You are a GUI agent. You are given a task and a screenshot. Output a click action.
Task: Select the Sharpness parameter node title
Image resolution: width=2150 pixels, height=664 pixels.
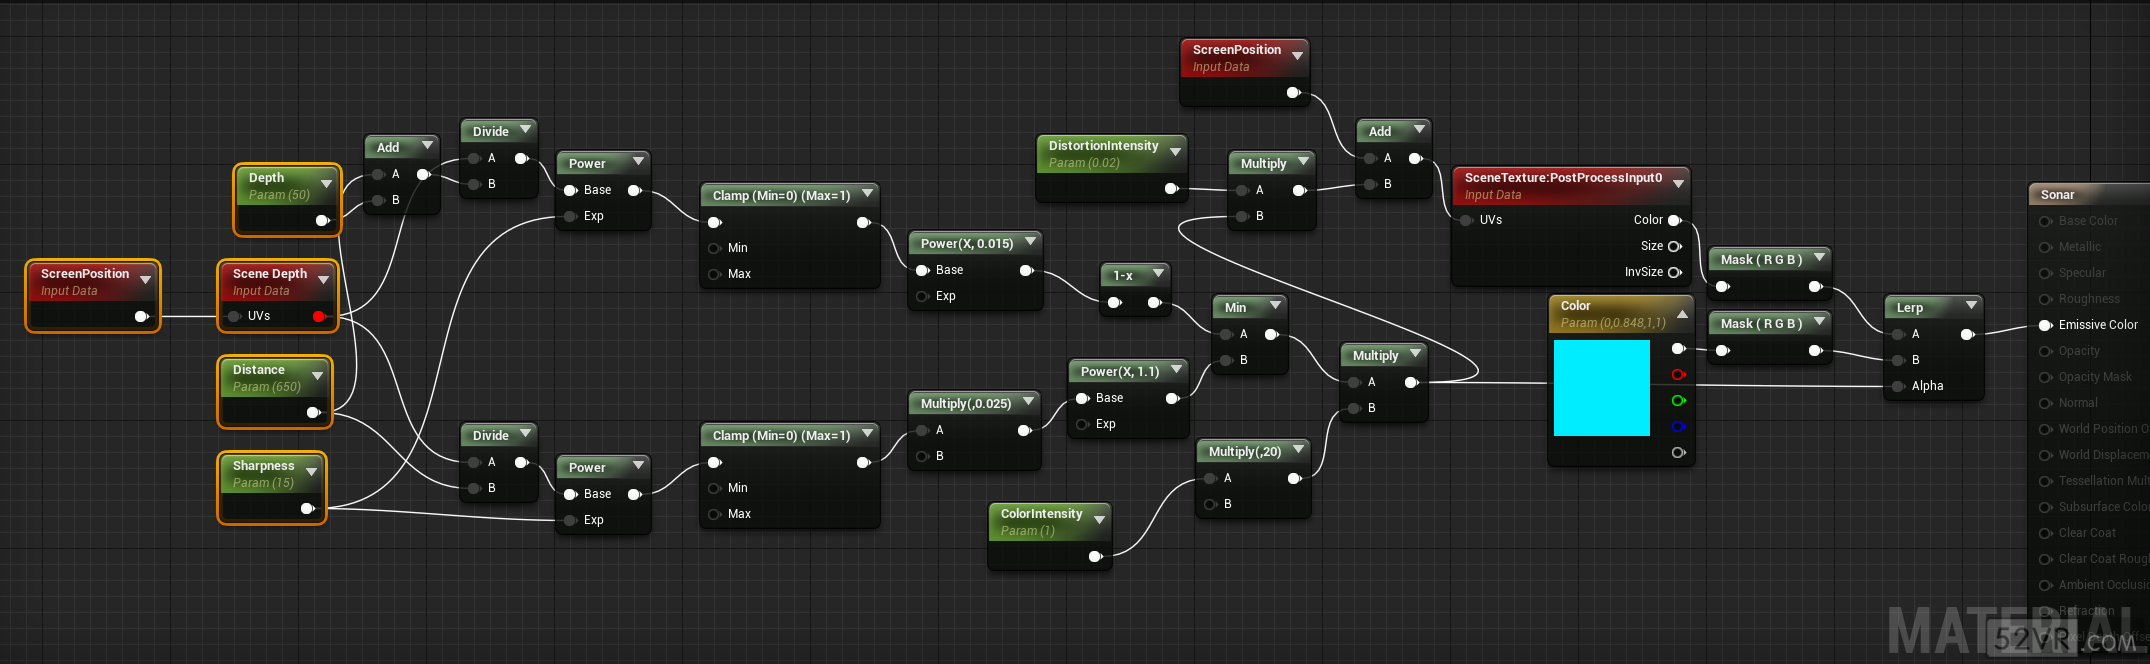[263, 466]
